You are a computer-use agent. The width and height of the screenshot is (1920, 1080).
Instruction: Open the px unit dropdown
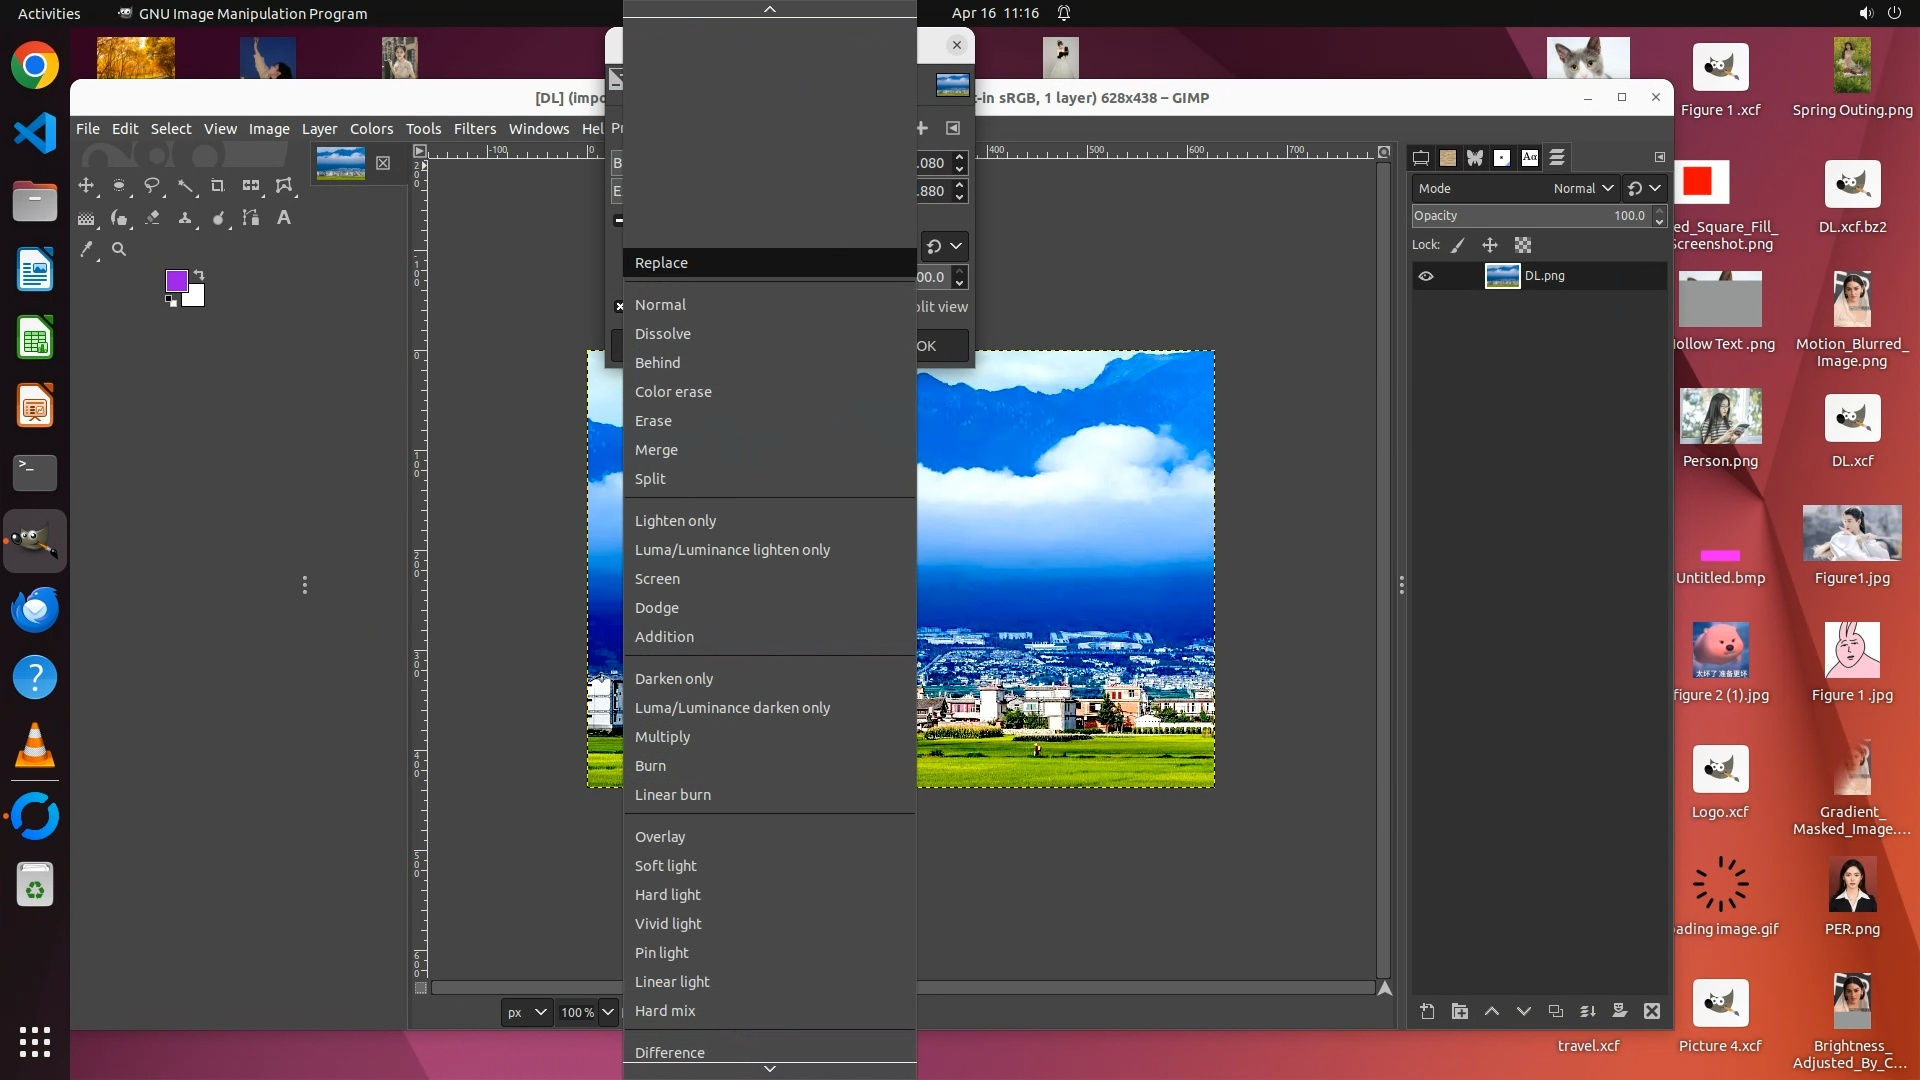click(526, 1012)
